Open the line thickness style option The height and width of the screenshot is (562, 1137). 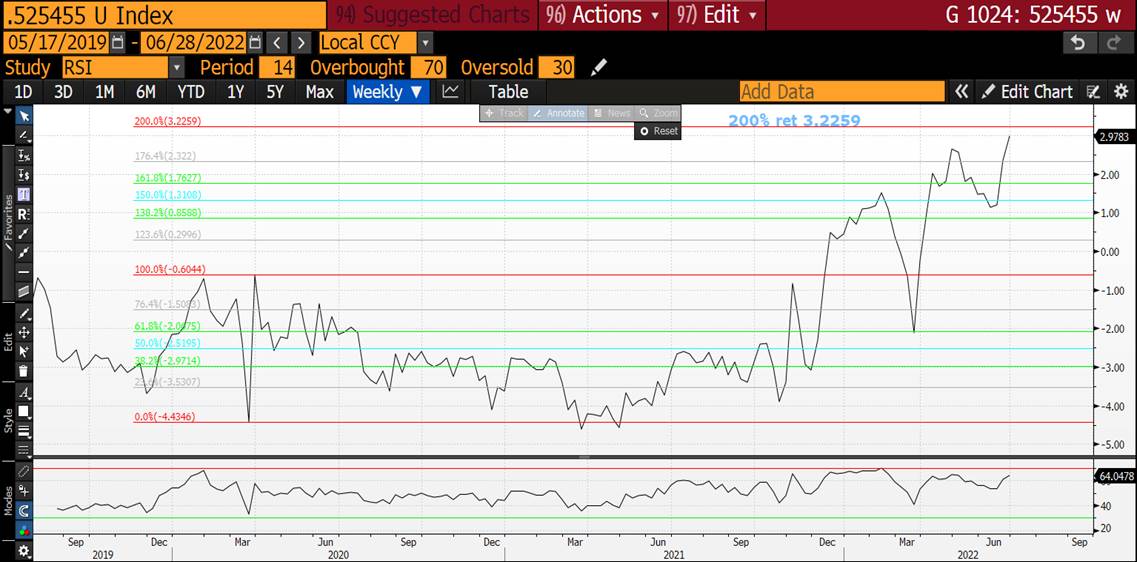(x=24, y=430)
